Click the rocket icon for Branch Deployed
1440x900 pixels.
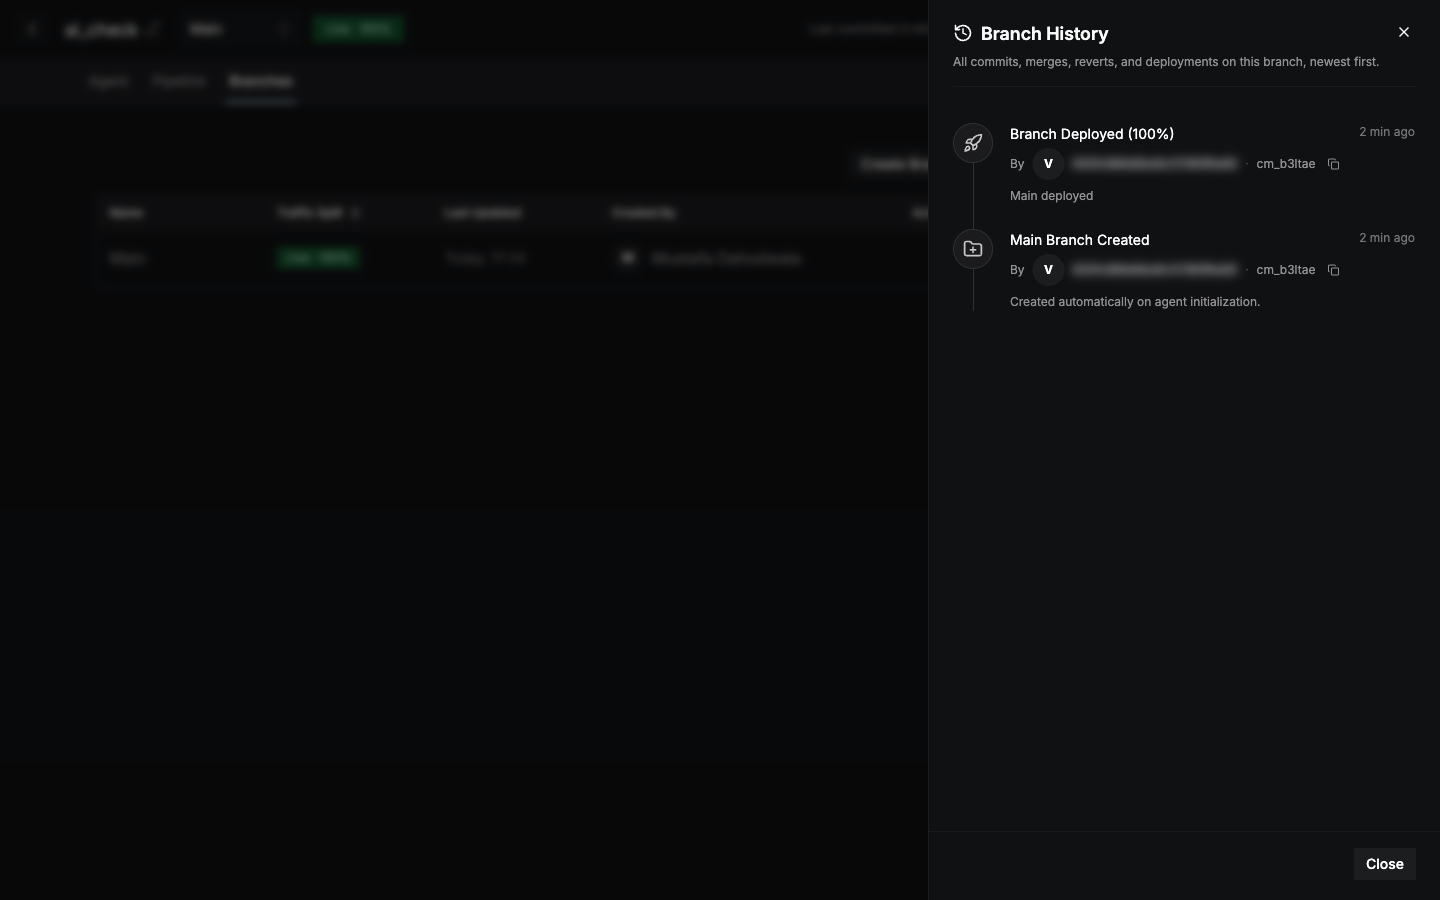click(x=973, y=143)
